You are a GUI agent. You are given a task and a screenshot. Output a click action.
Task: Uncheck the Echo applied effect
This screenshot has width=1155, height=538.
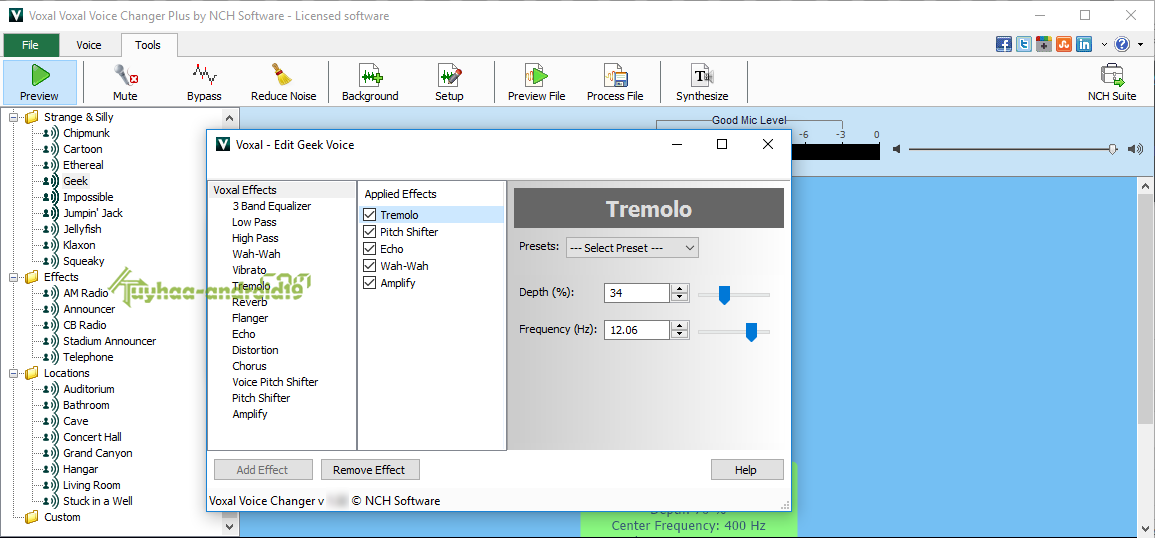pos(370,249)
